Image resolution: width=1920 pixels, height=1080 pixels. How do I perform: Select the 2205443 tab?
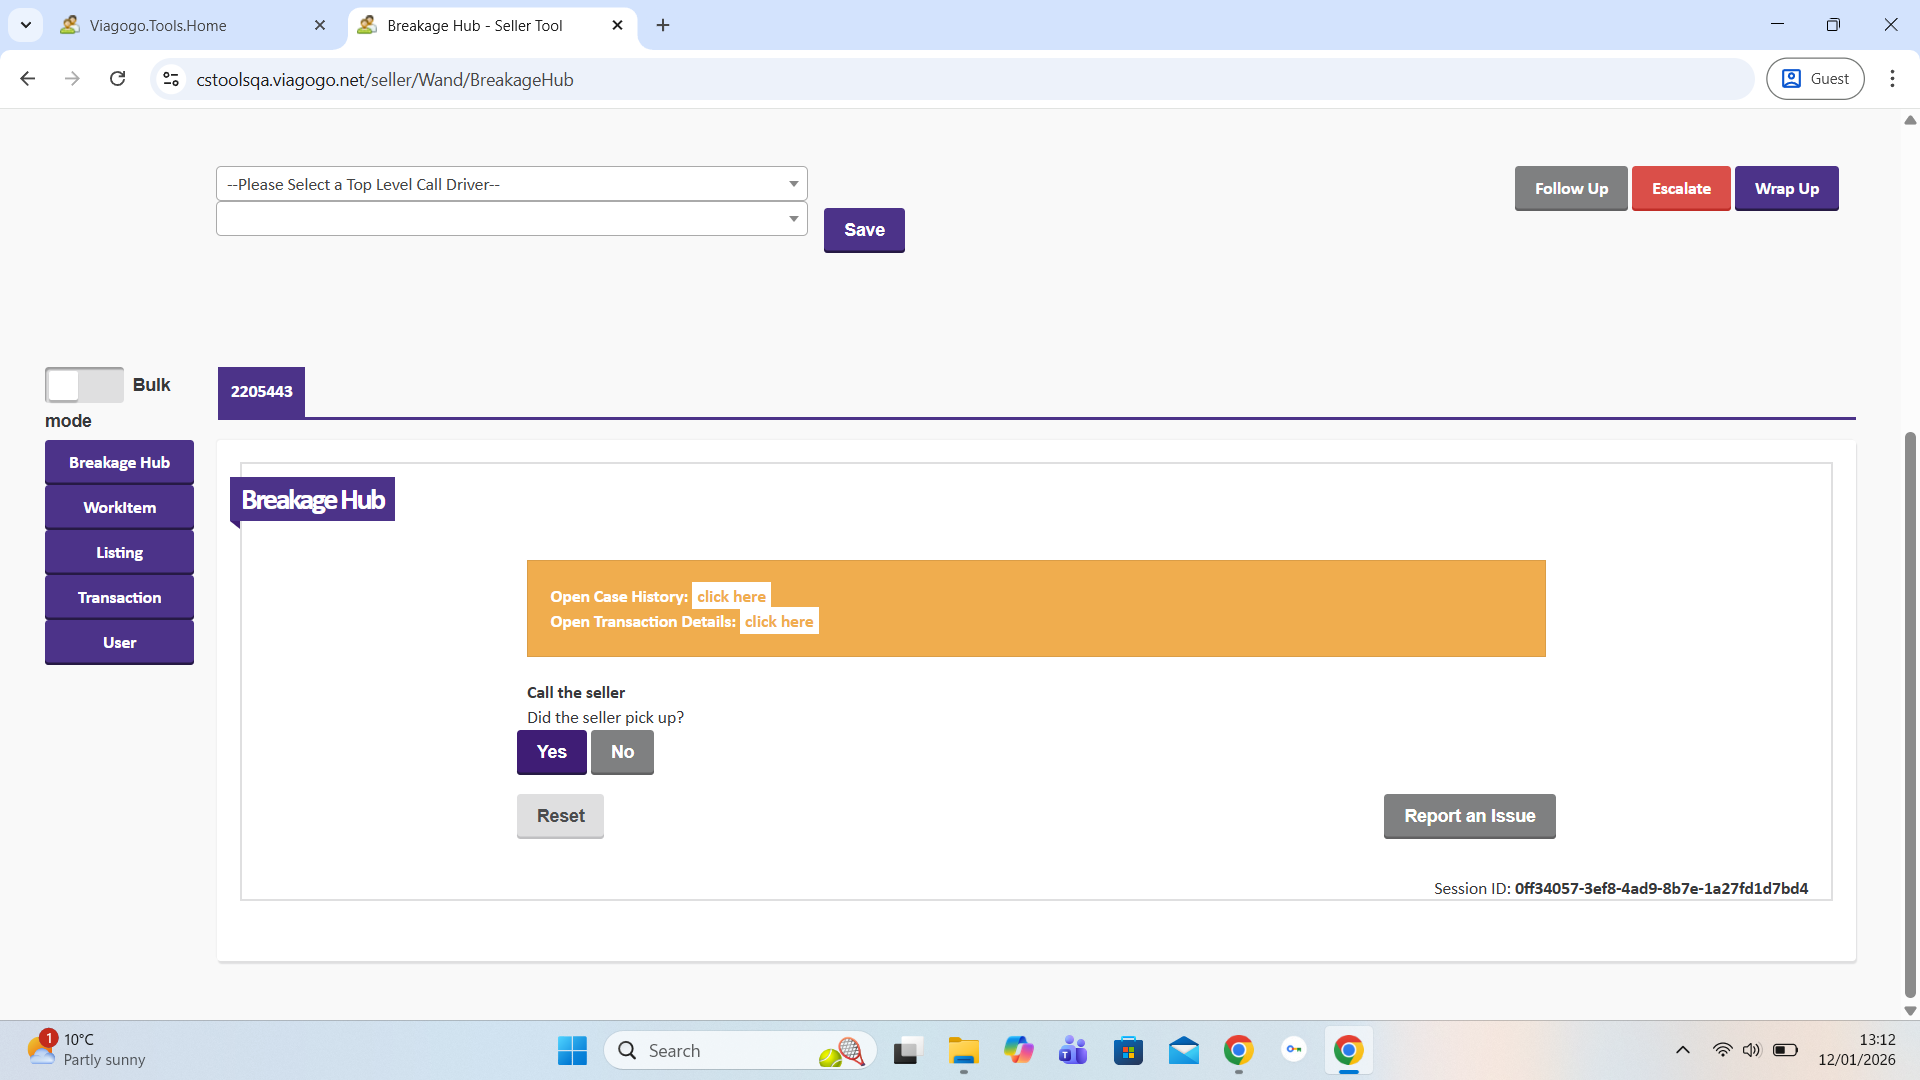(x=261, y=392)
